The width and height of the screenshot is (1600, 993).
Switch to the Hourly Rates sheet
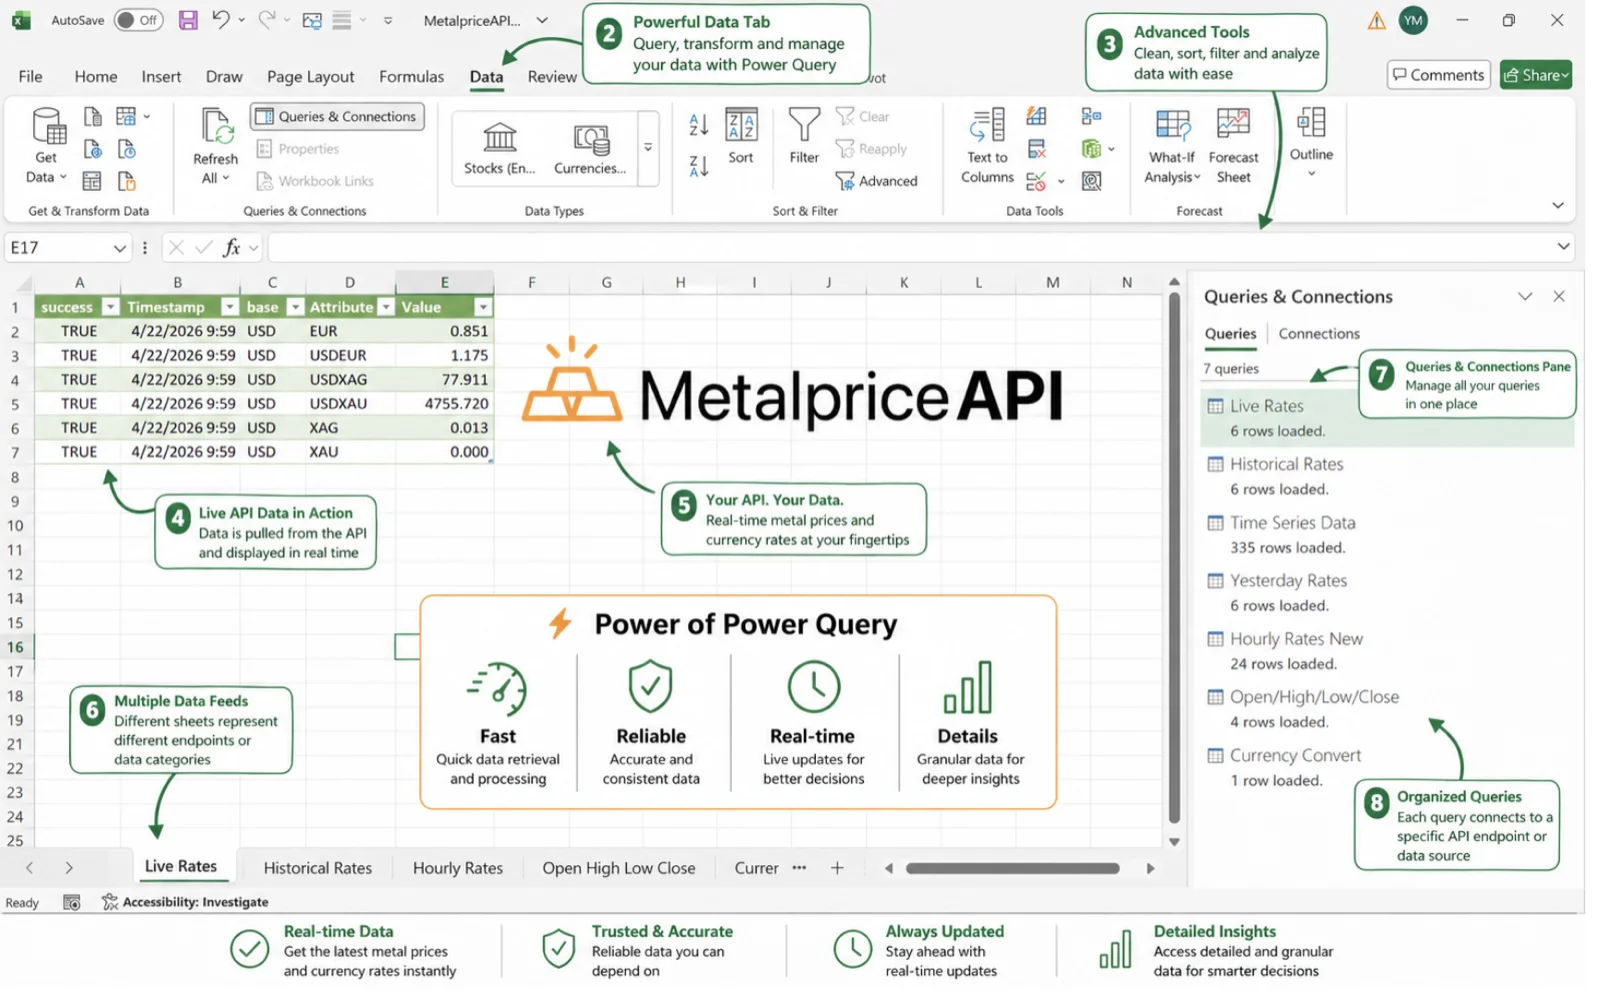point(458,868)
